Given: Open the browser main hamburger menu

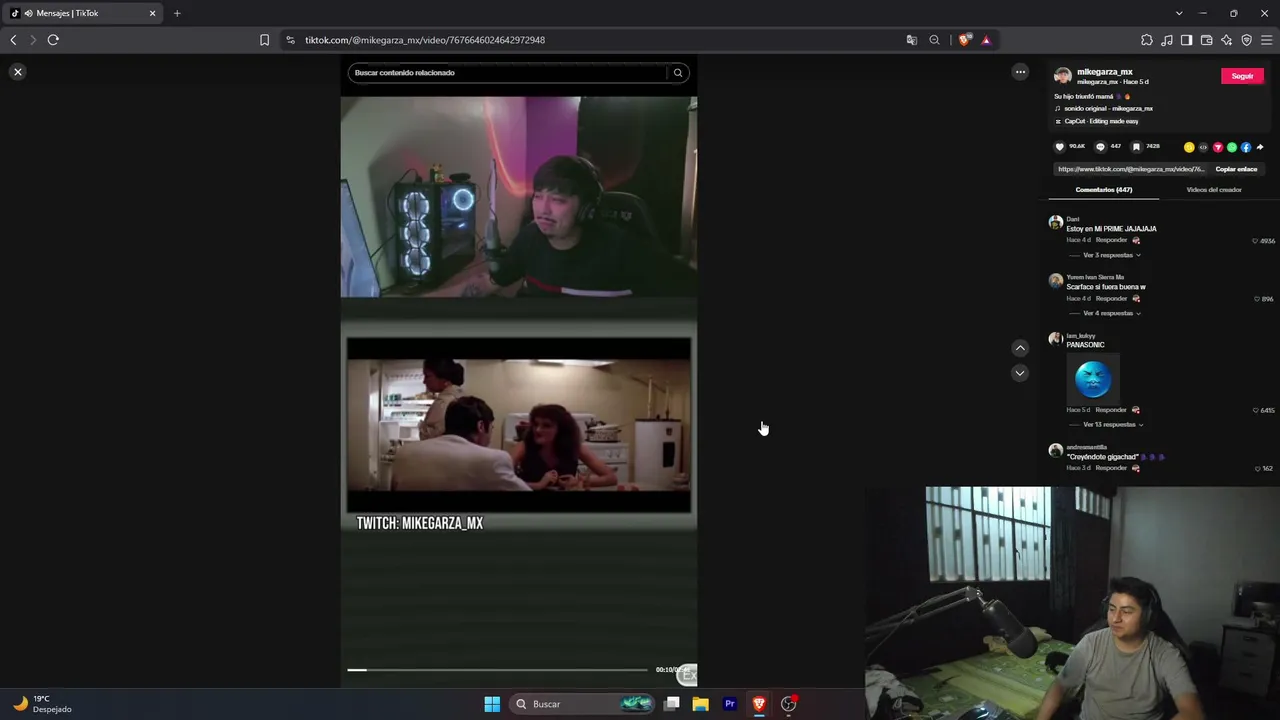Looking at the screenshot, I should click(1266, 40).
